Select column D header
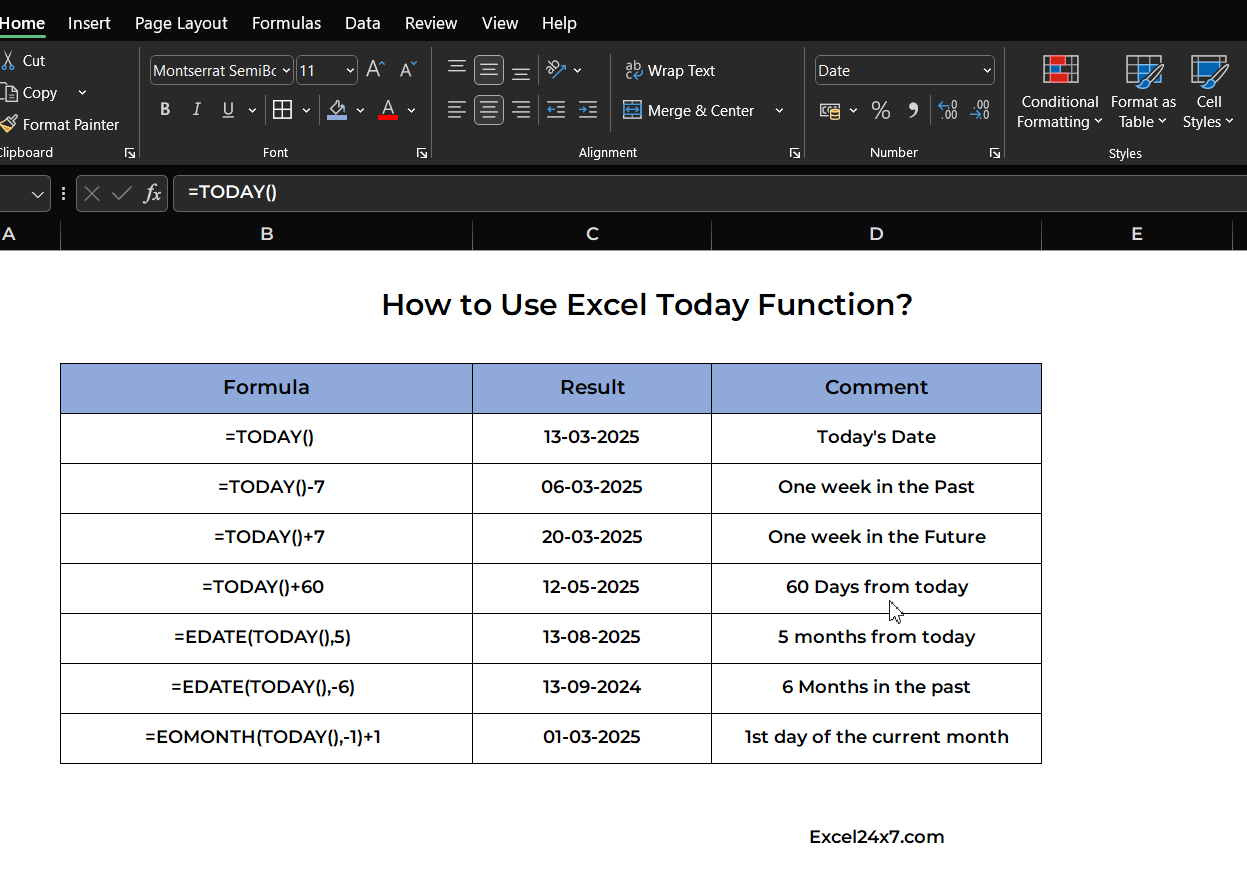This screenshot has width=1247, height=881. point(876,234)
